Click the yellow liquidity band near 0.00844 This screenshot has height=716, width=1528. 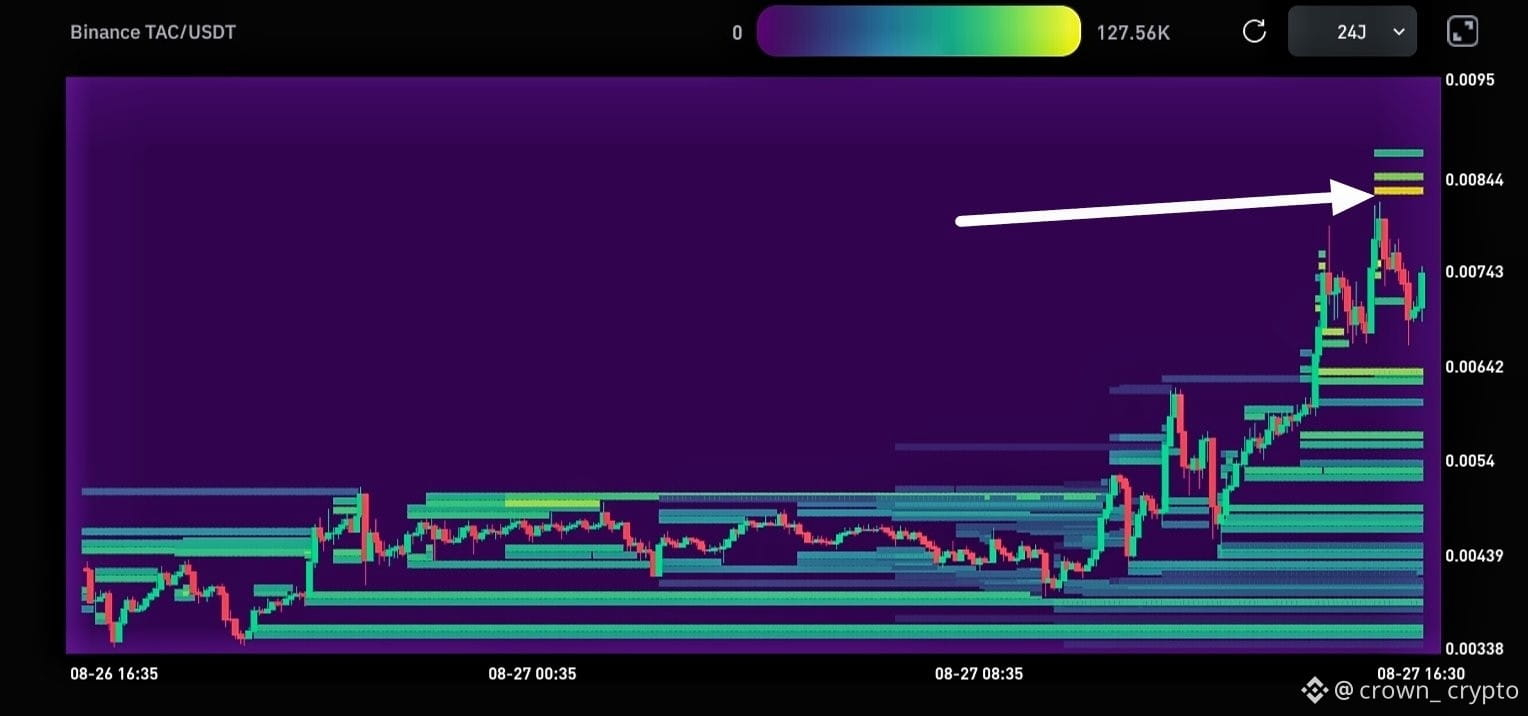click(x=1398, y=190)
